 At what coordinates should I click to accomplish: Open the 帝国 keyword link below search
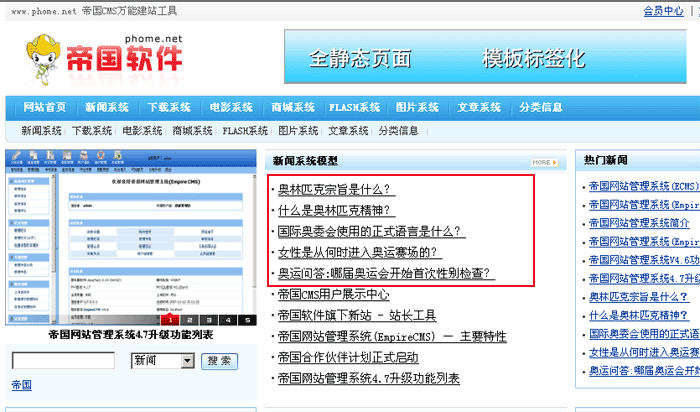coord(21,385)
